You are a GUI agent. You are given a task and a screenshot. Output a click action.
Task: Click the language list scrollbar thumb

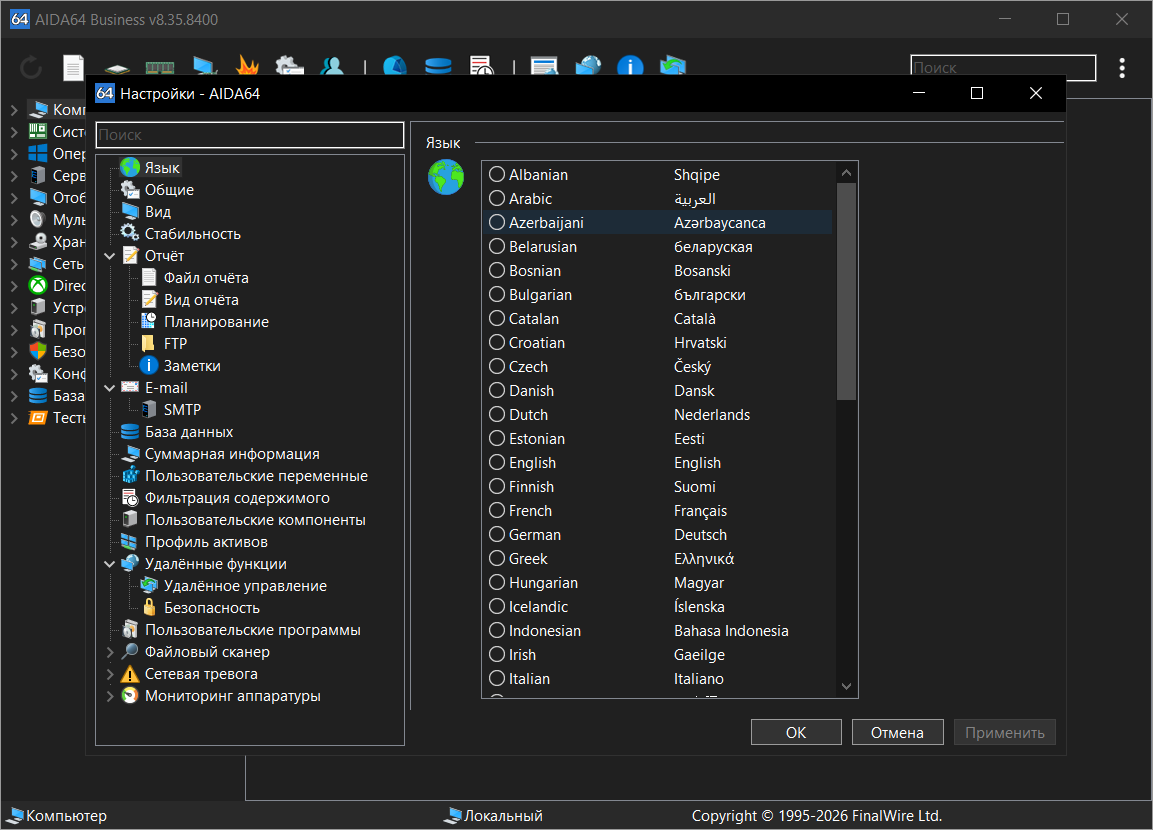846,291
